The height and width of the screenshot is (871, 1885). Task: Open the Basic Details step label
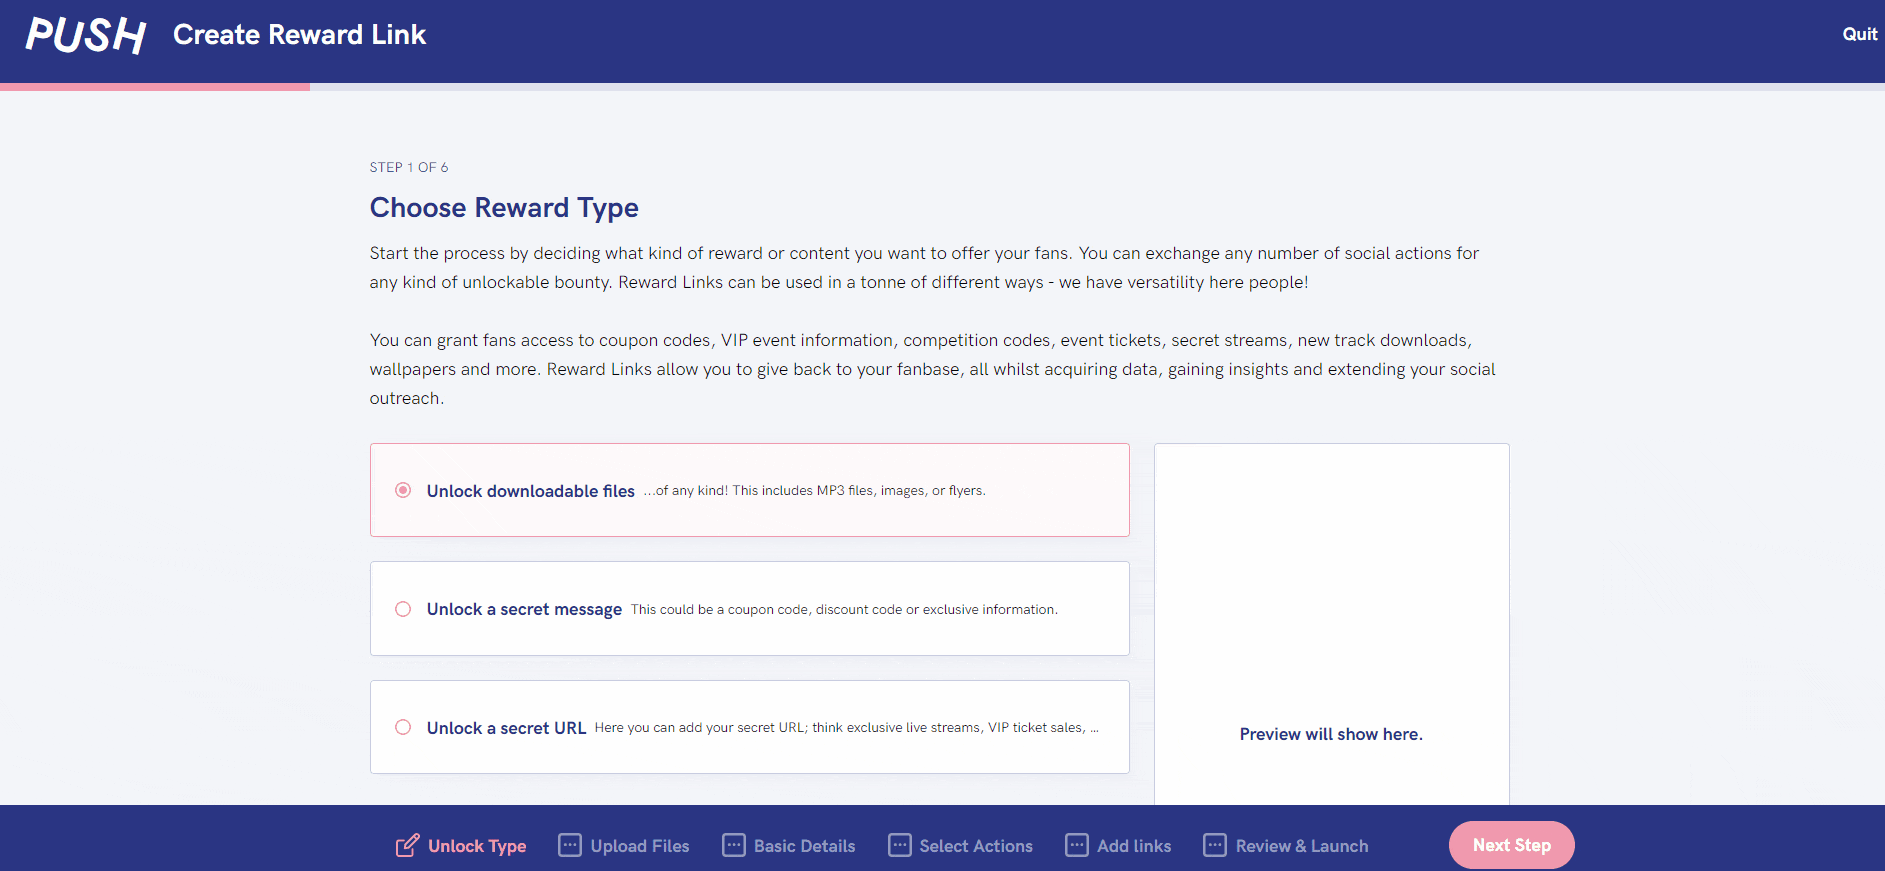coord(804,846)
